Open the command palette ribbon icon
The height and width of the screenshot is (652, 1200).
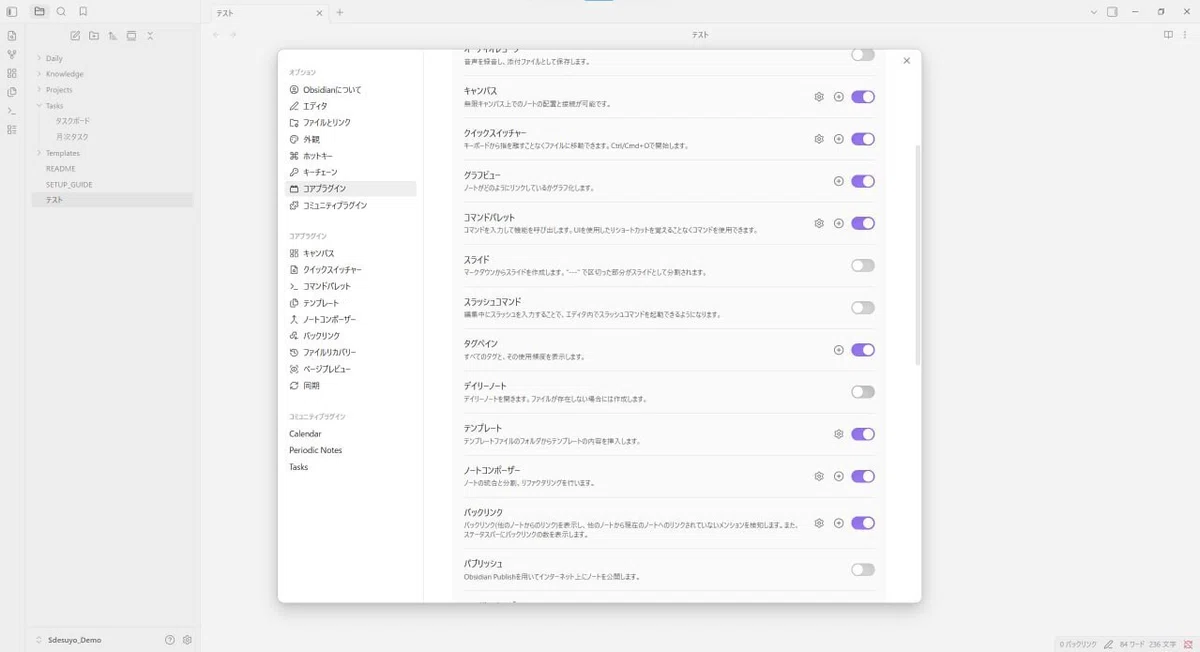pyautogui.click(x=12, y=111)
